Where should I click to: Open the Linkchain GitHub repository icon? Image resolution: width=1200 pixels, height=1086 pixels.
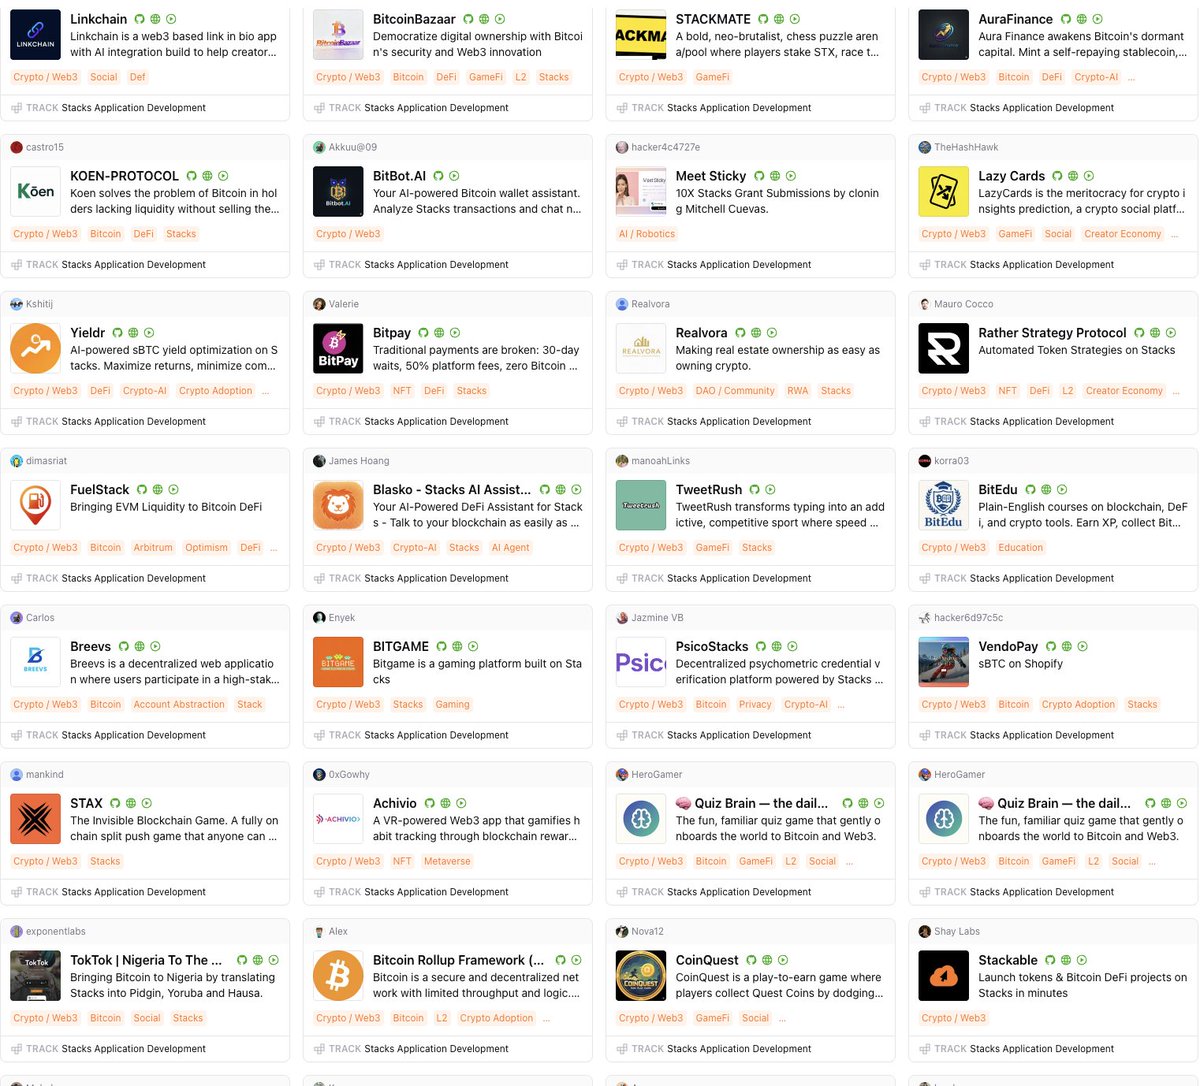point(140,19)
